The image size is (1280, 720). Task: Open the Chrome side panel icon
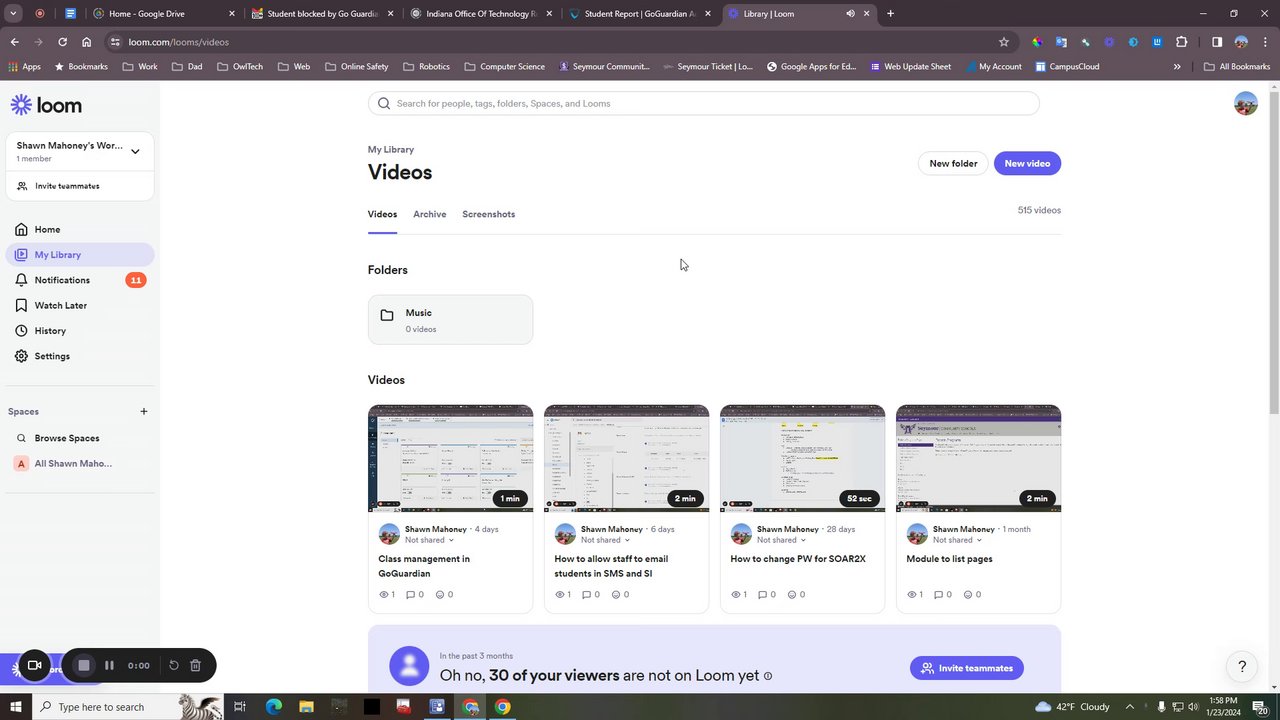point(1217,42)
